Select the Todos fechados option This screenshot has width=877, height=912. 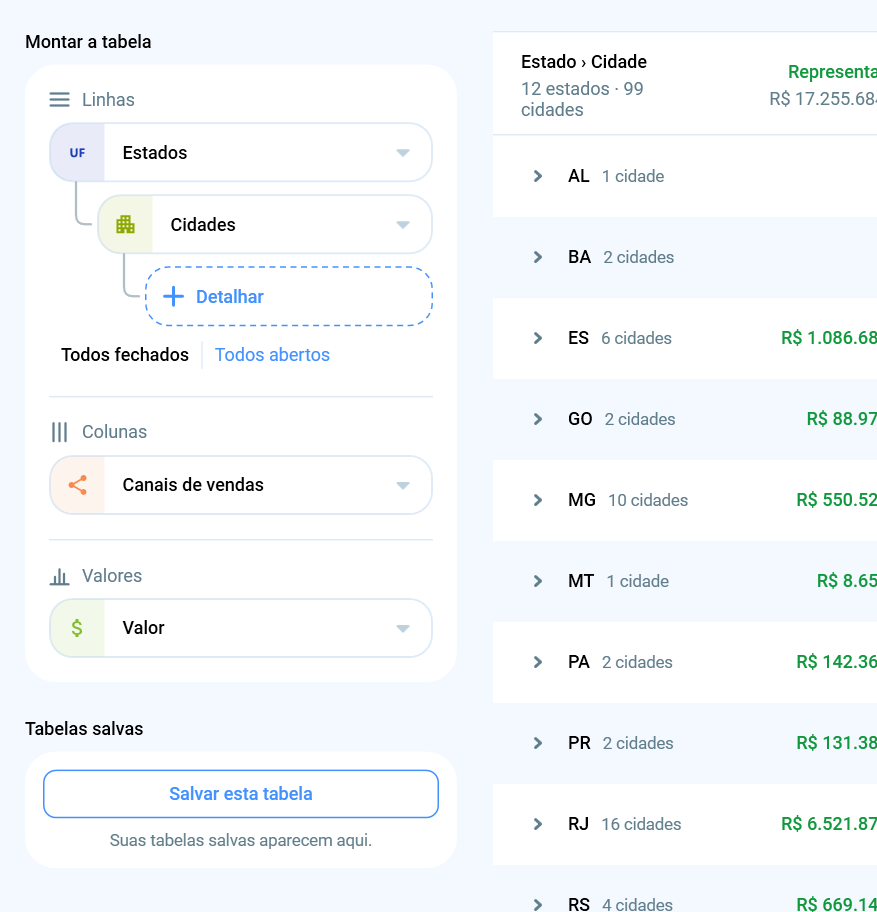coord(125,355)
